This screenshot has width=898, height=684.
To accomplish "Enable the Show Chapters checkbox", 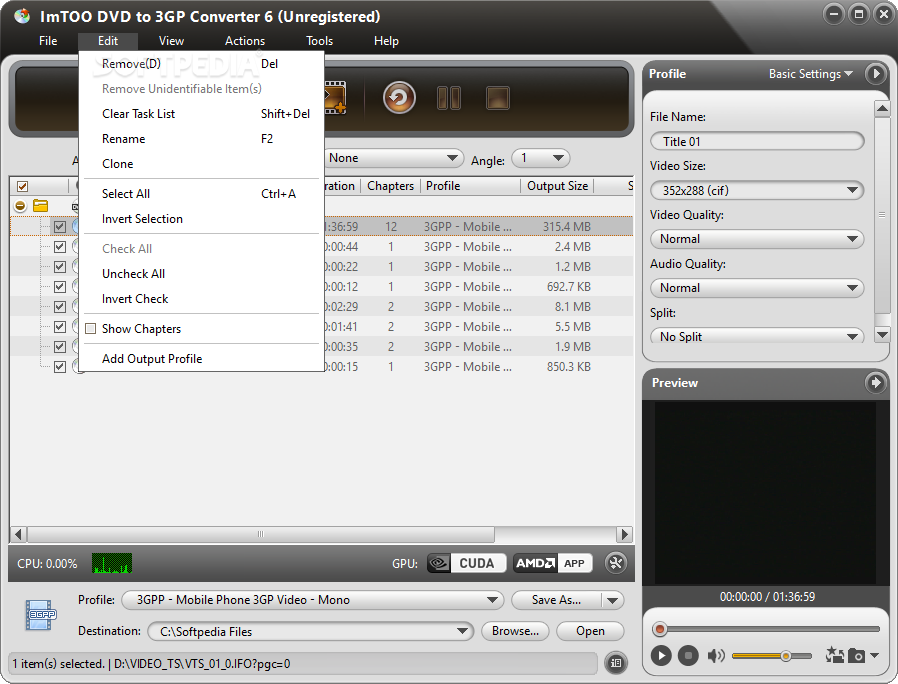I will point(90,329).
